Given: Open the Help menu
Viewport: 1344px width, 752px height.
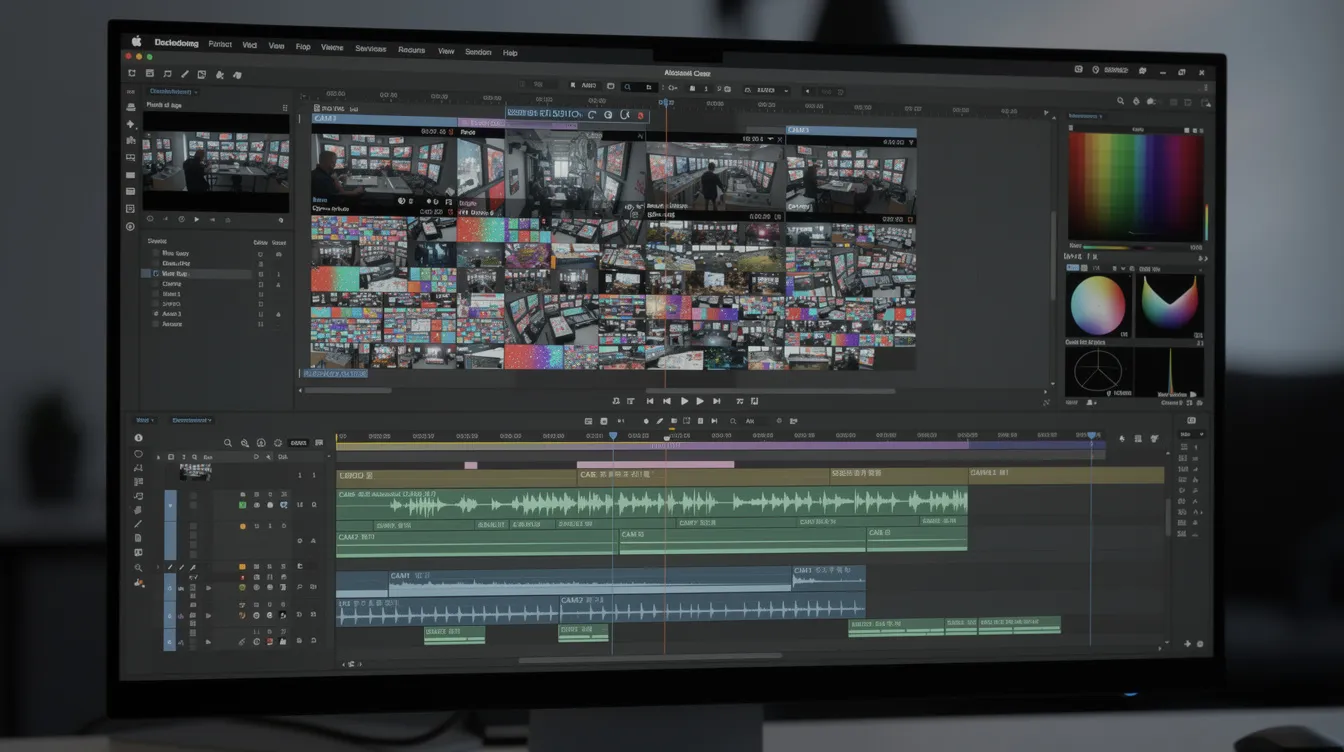Looking at the screenshot, I should tap(510, 53).
